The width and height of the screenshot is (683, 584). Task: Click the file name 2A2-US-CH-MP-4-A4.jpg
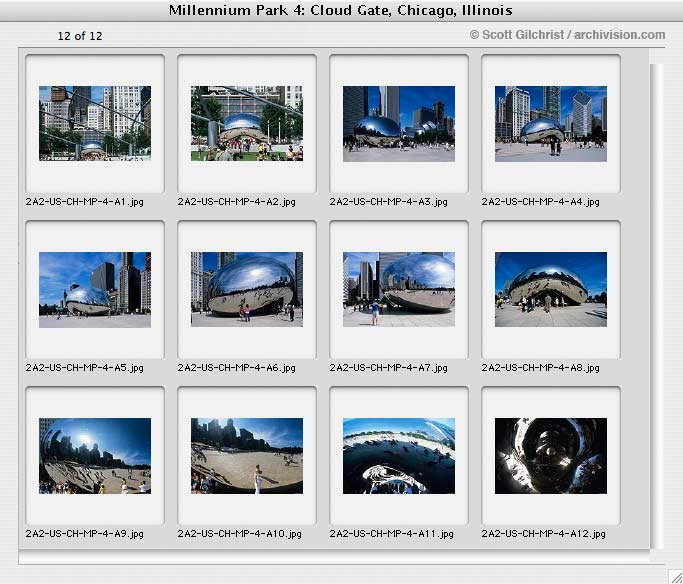(x=541, y=202)
